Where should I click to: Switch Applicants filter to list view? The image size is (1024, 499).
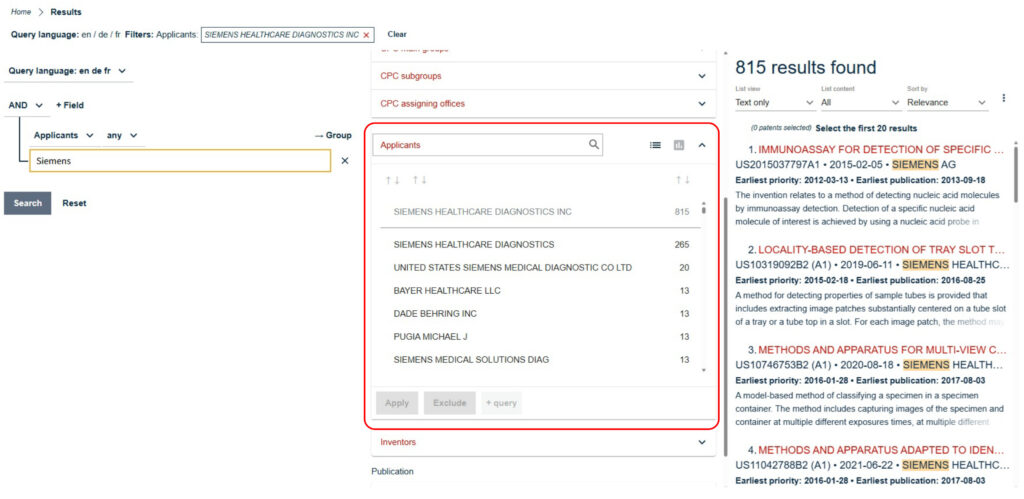pos(655,145)
